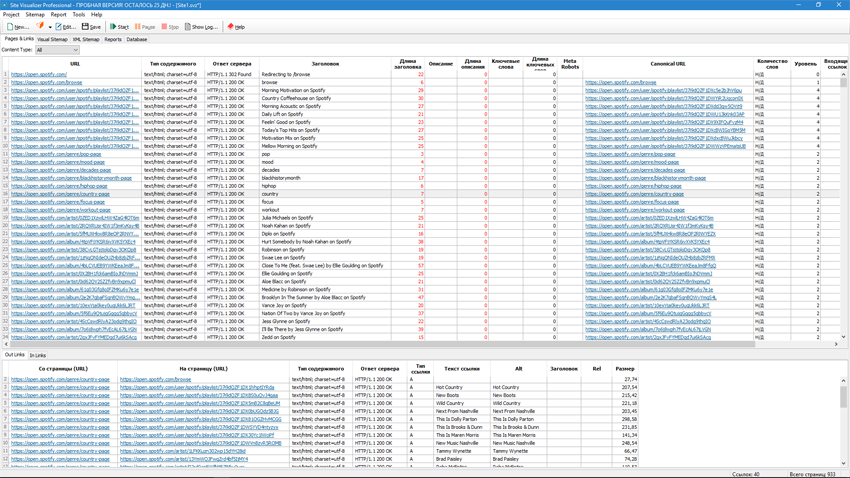Switch to the Database tab
Screen dimensions: 850x478
coord(137,40)
